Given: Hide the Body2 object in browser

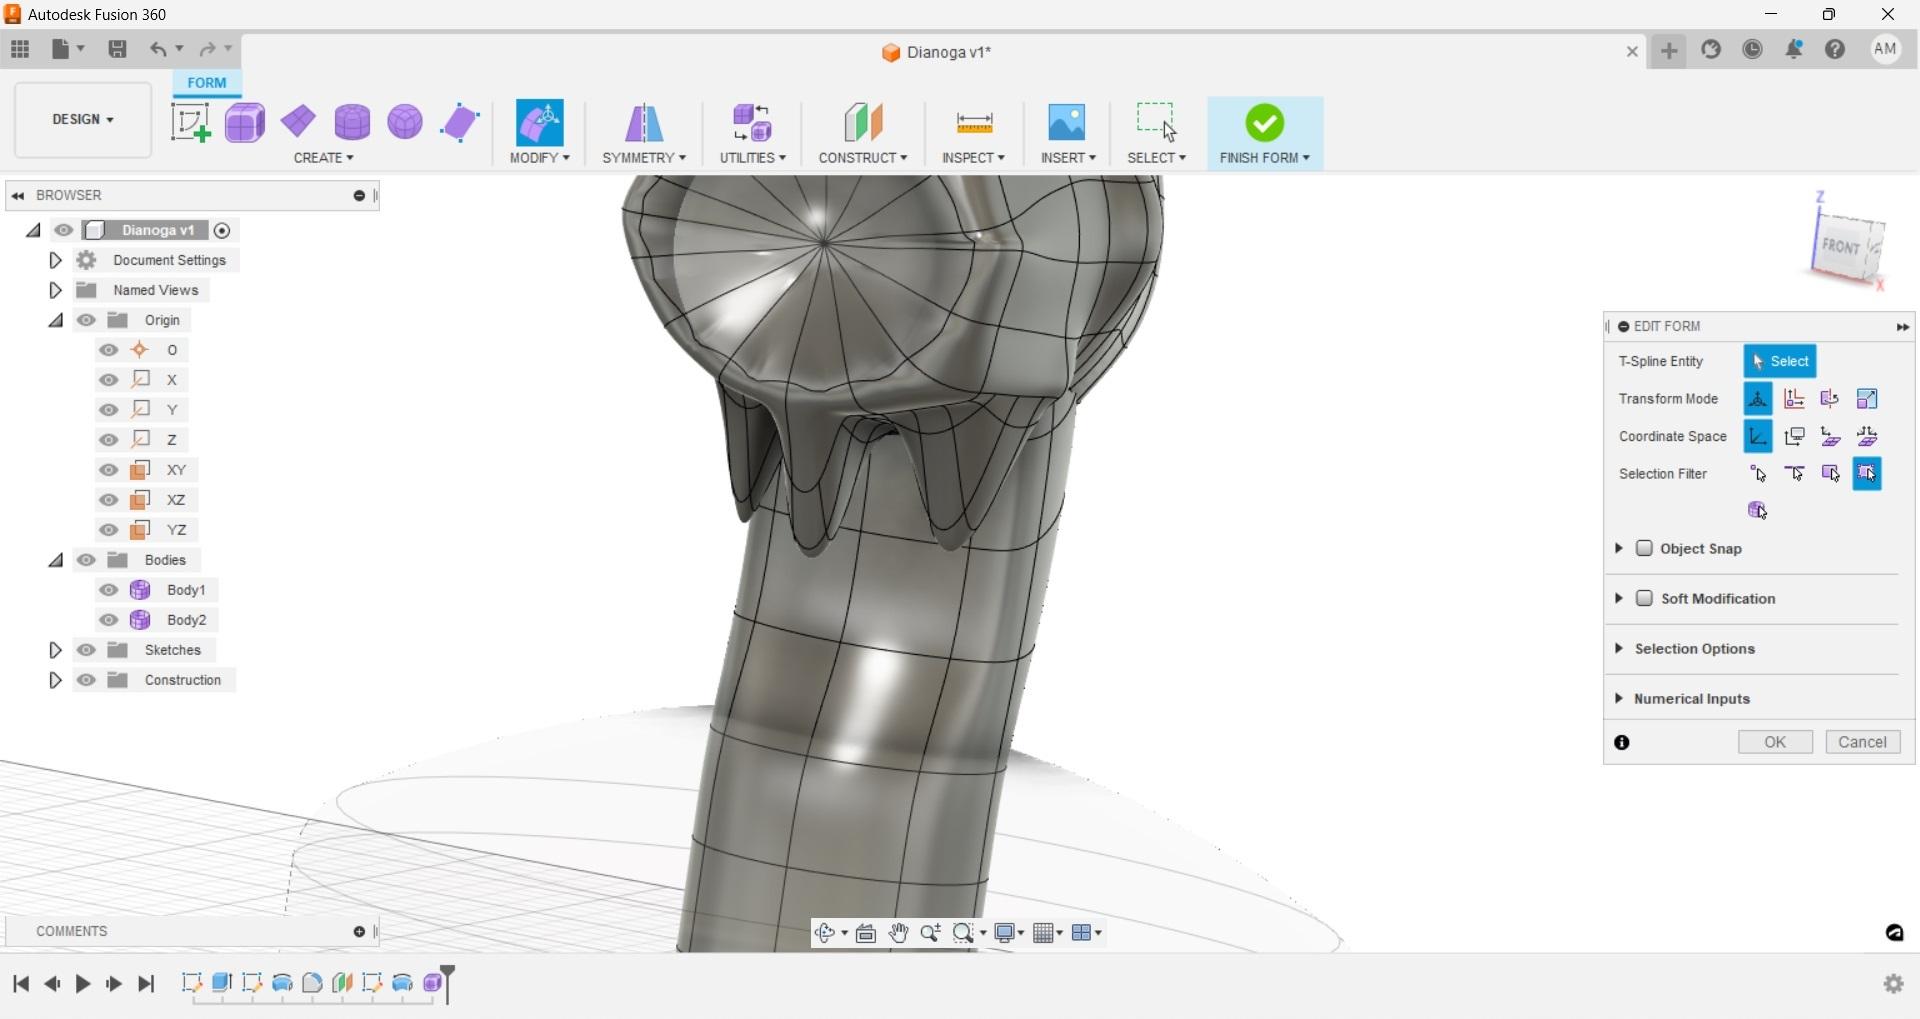Looking at the screenshot, I should [108, 620].
